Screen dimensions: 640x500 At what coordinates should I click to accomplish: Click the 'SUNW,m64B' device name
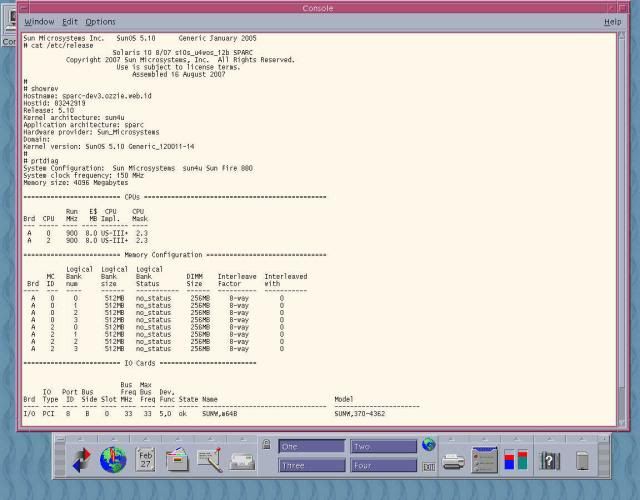click(x=220, y=413)
